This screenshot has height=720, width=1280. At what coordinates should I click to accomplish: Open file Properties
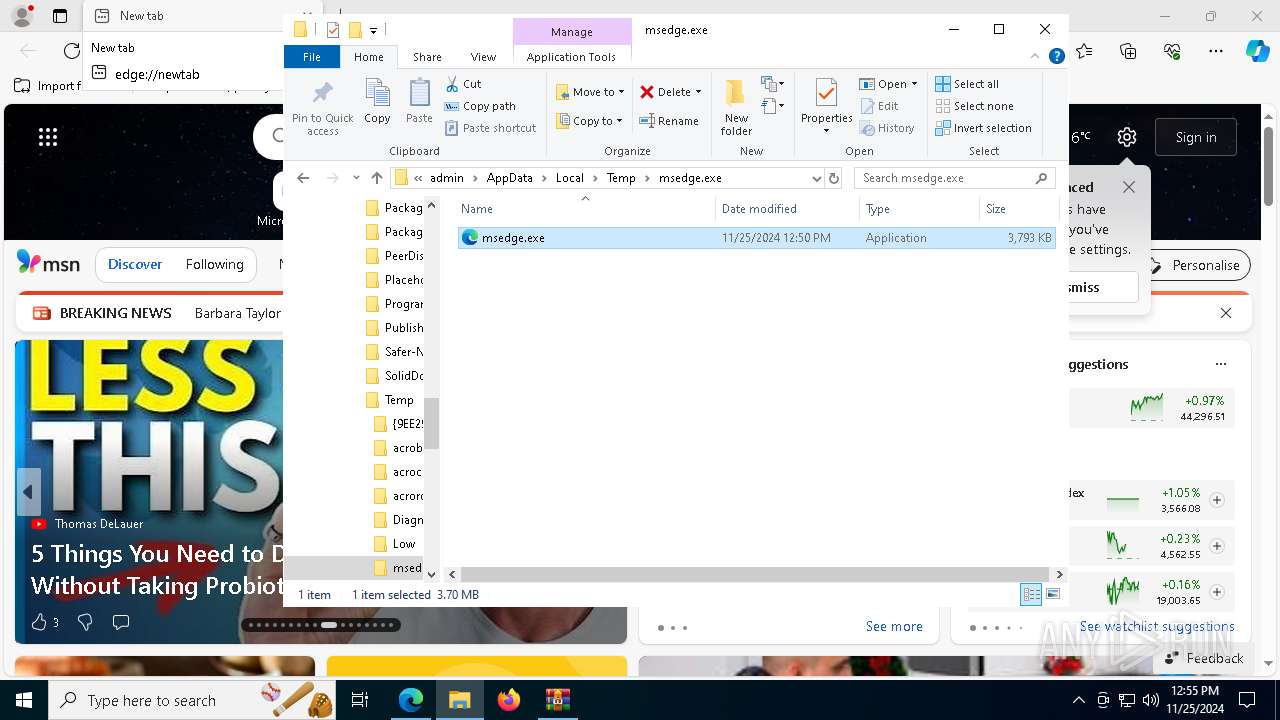point(826,106)
